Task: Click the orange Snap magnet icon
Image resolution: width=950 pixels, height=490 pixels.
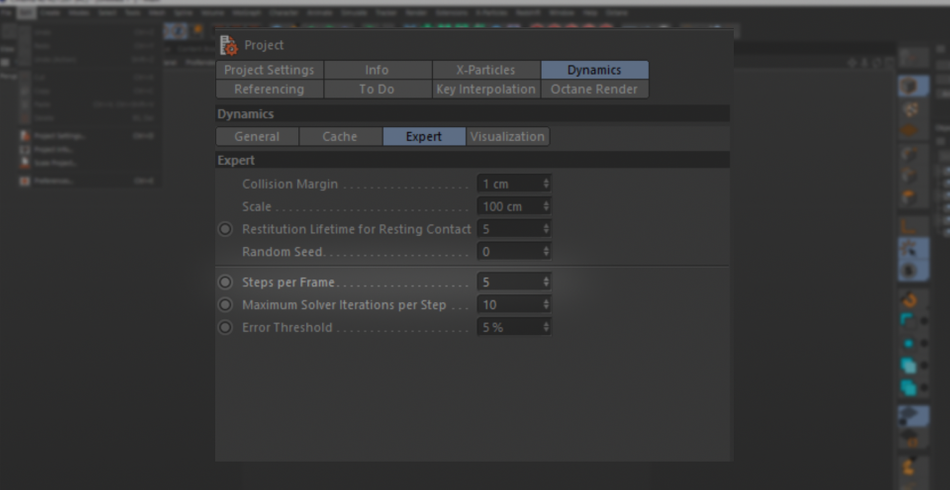Action: (911, 299)
